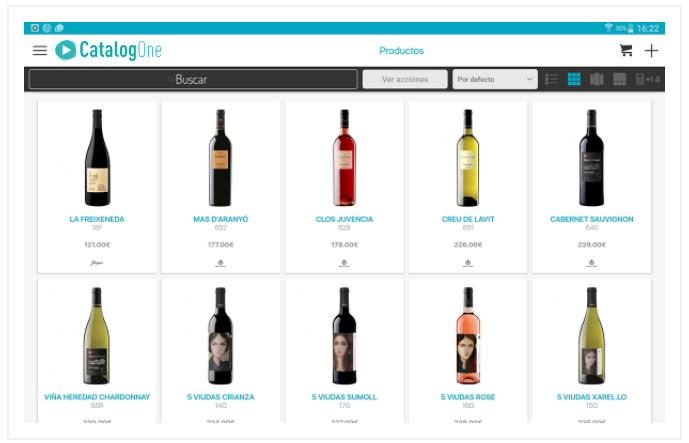The image size is (689, 443).
Task: Click the MAS D'ARANYÓ product name
Action: click(221, 219)
